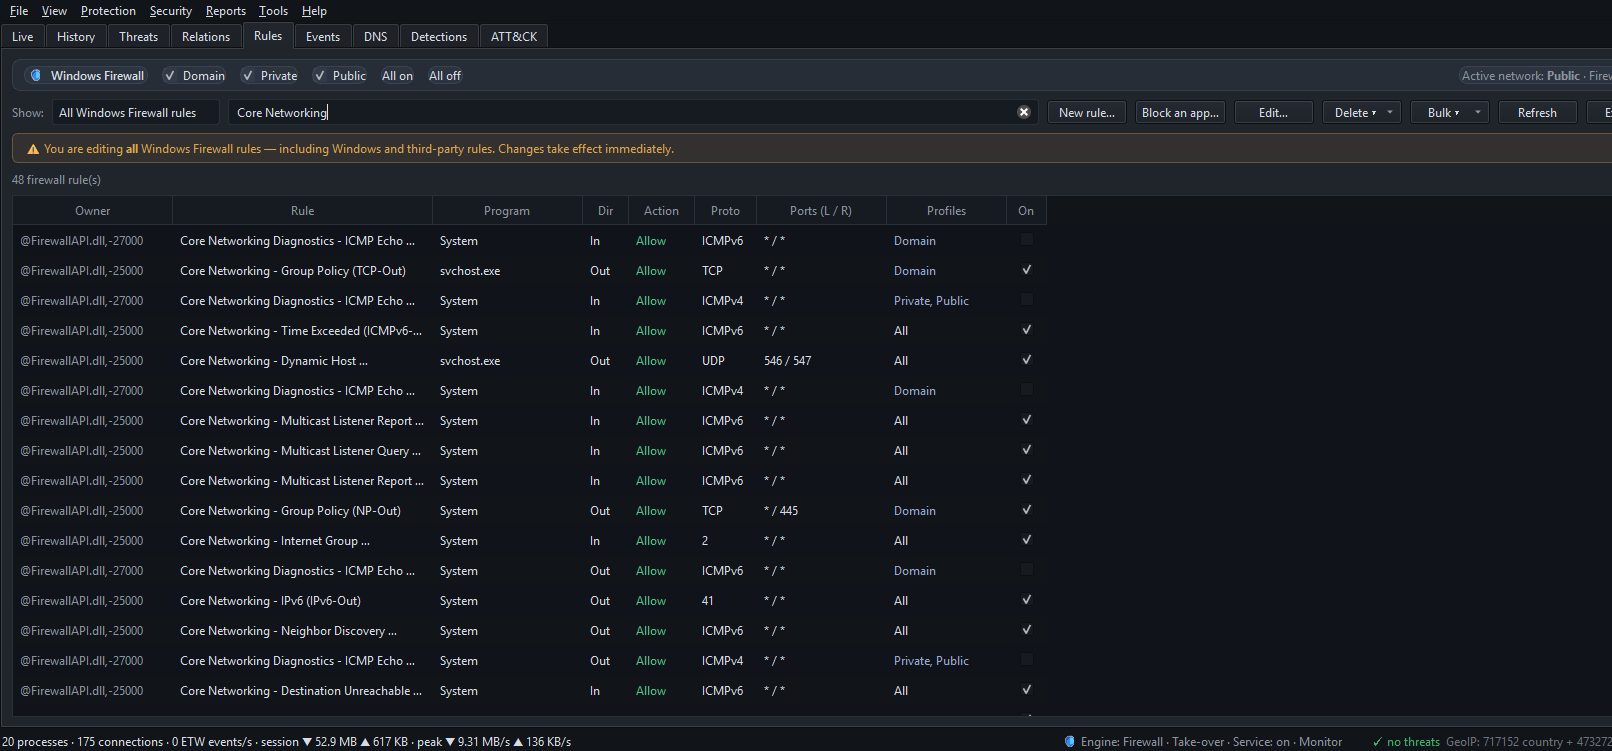
Task: Select the Group Policy (NP-Out) rule
Action: point(529,510)
